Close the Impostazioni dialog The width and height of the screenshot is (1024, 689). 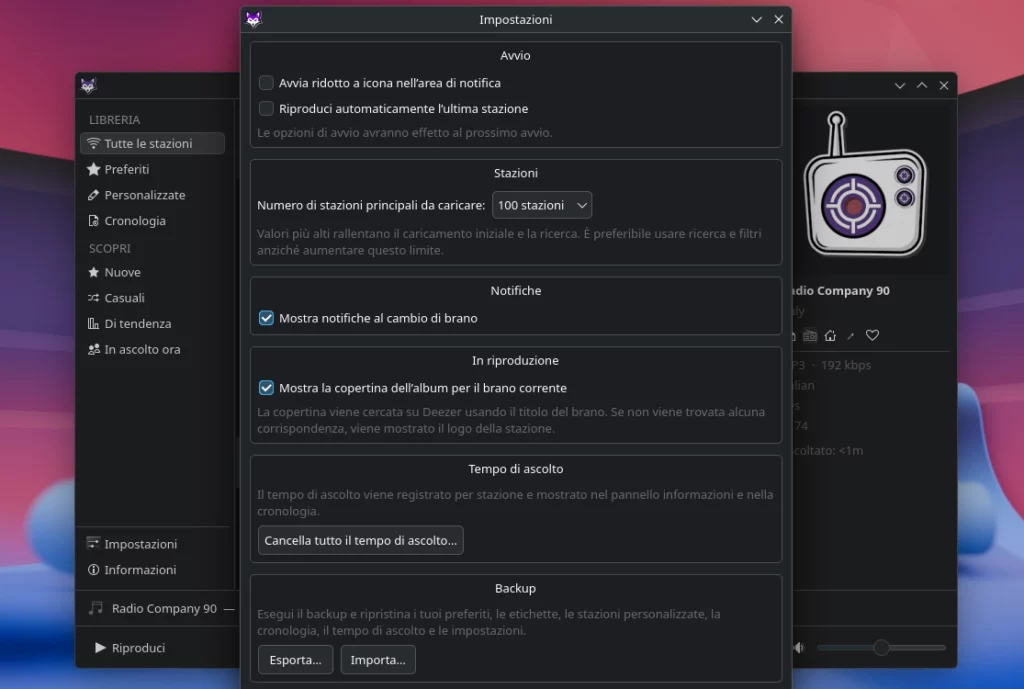(x=778, y=20)
